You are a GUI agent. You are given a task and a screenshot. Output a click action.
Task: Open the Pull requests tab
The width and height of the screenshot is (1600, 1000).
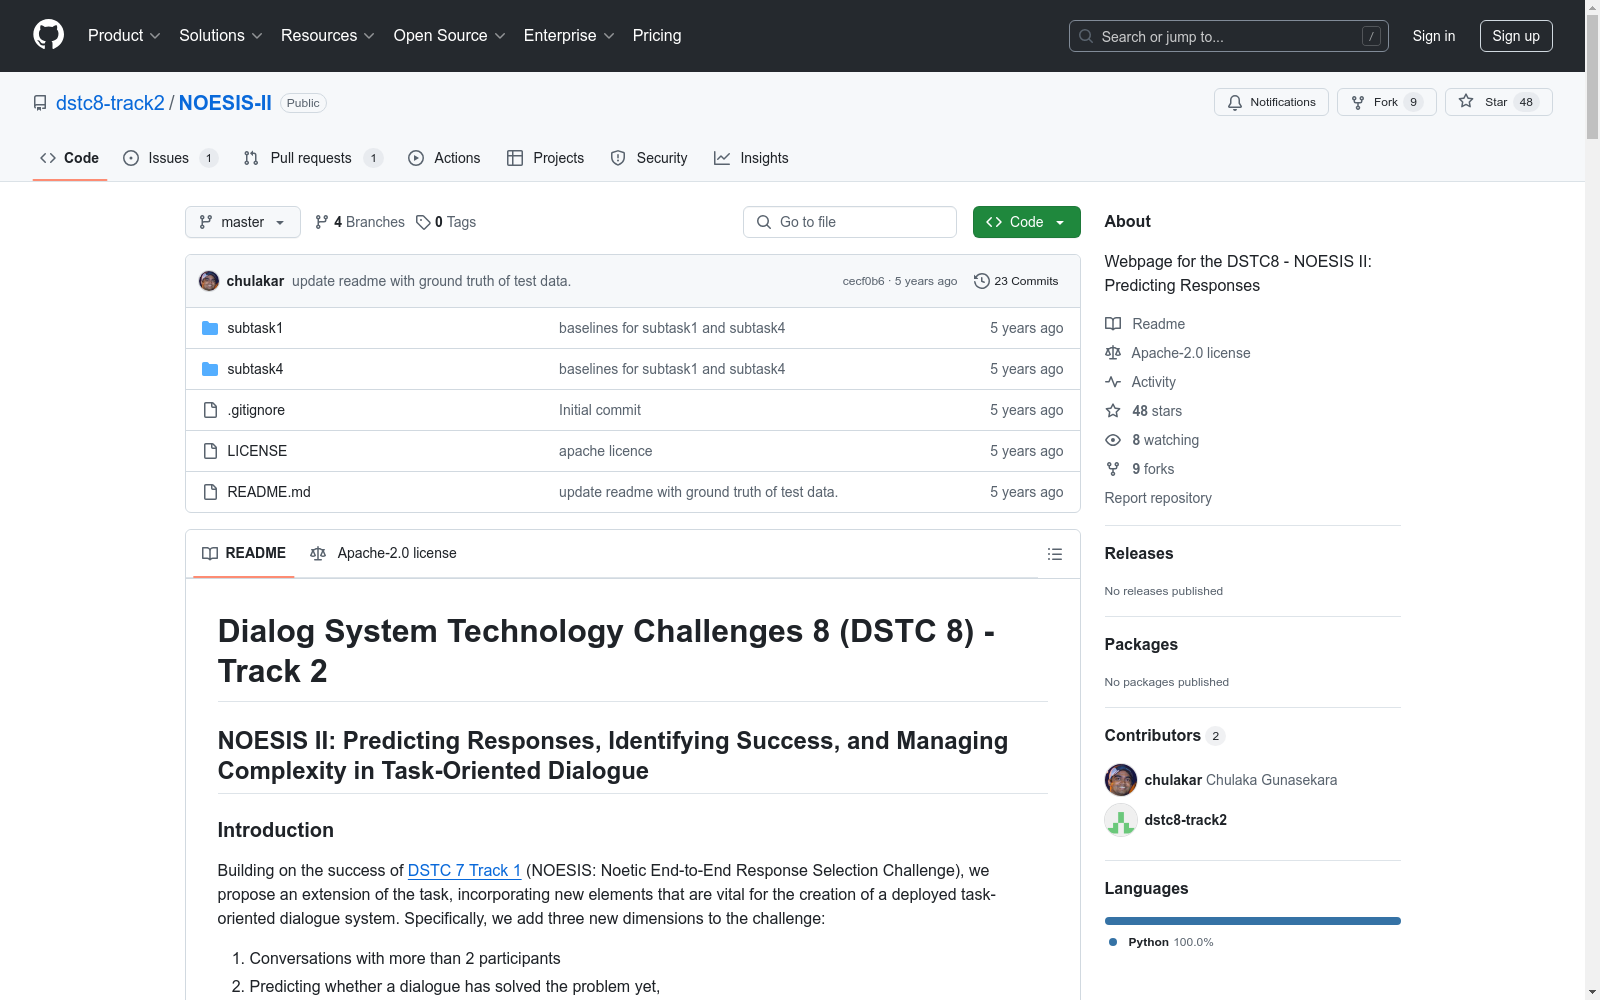pyautogui.click(x=313, y=158)
